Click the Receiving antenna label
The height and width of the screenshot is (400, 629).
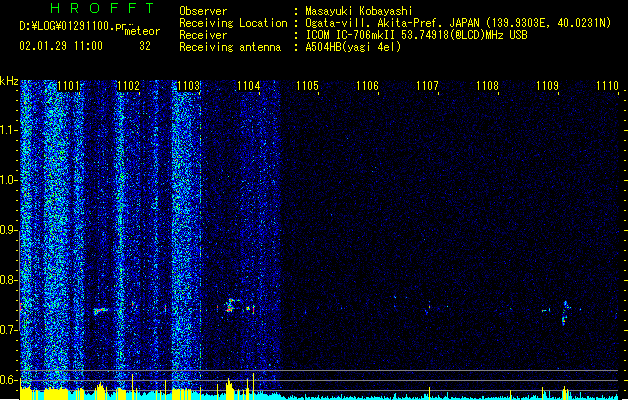[x=230, y=47]
